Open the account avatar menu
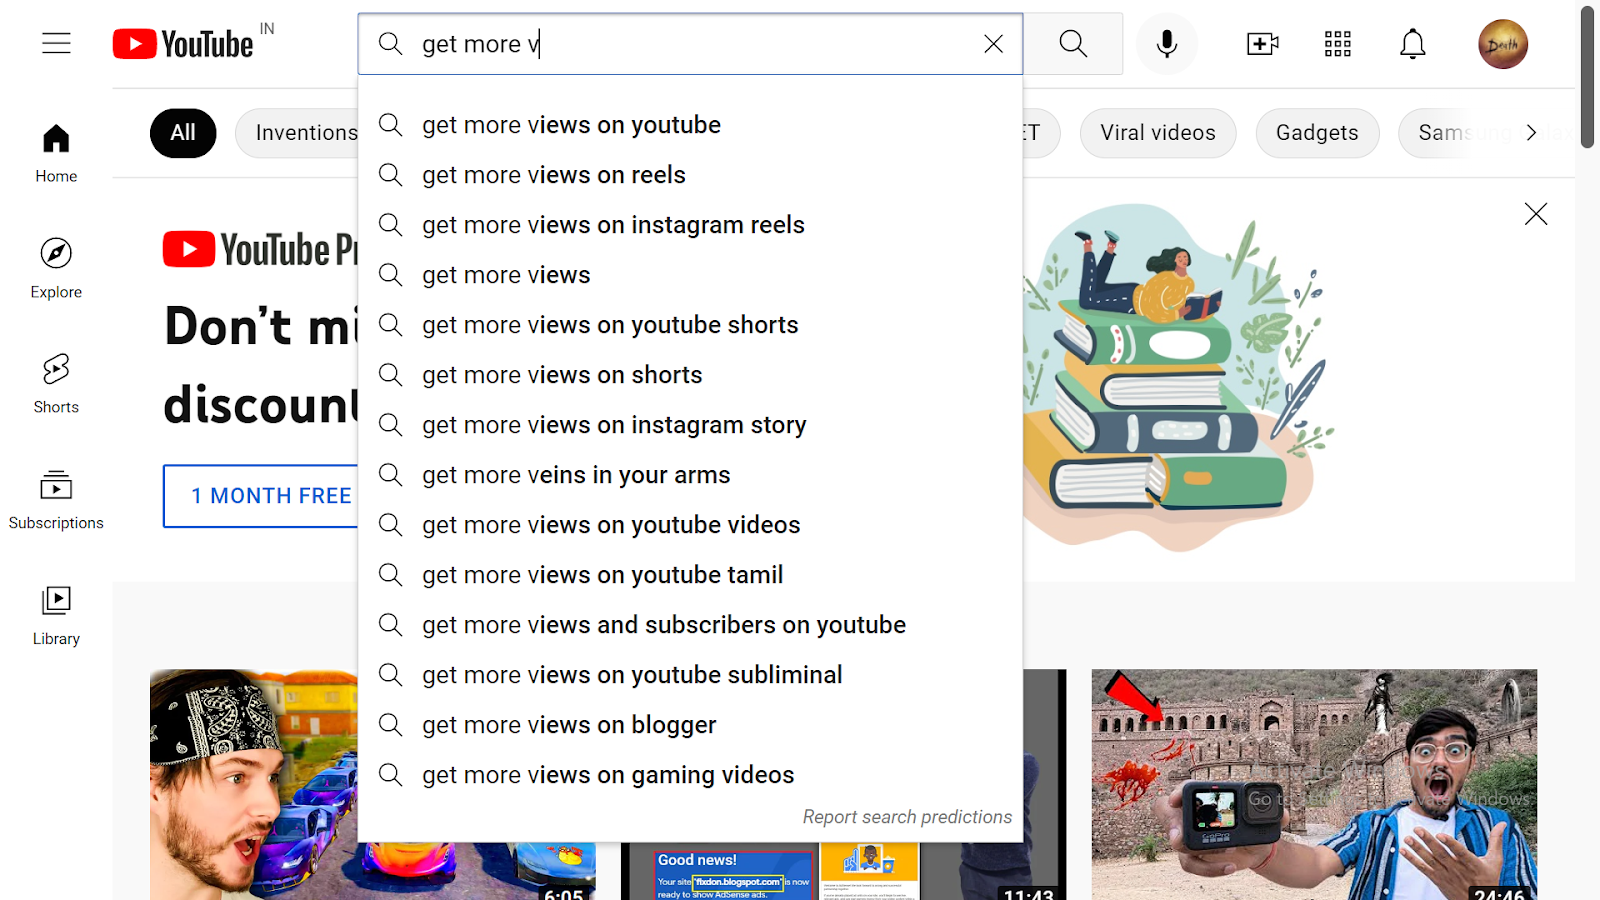This screenshot has width=1600, height=900. pos(1503,44)
